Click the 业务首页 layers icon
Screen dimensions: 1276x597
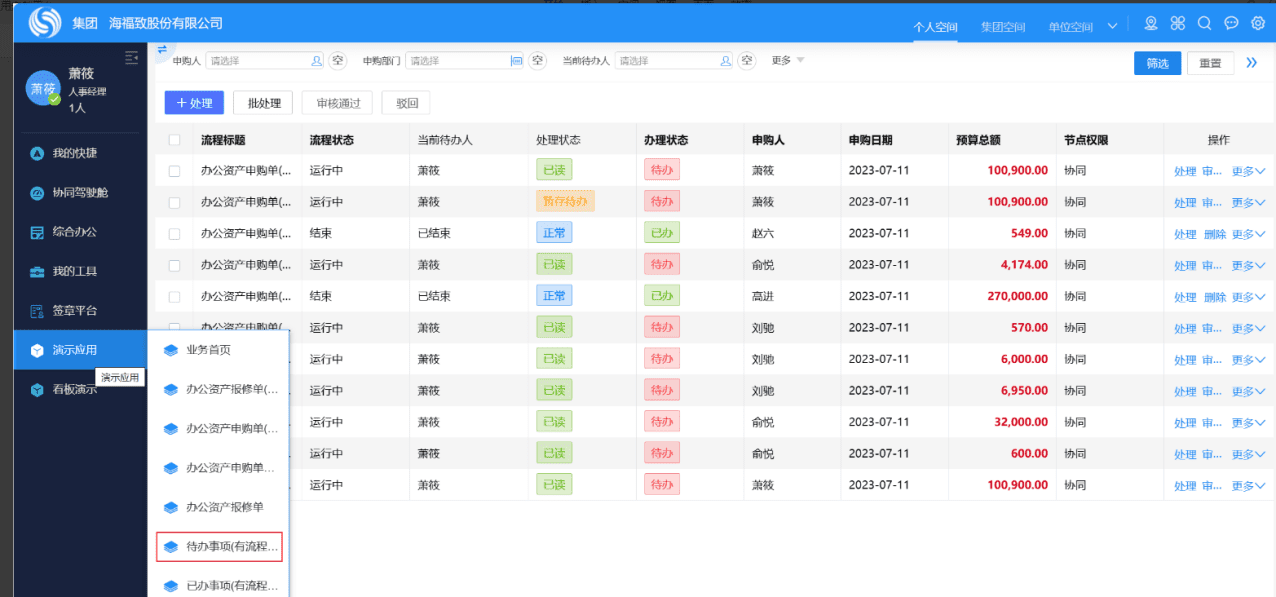[170, 350]
